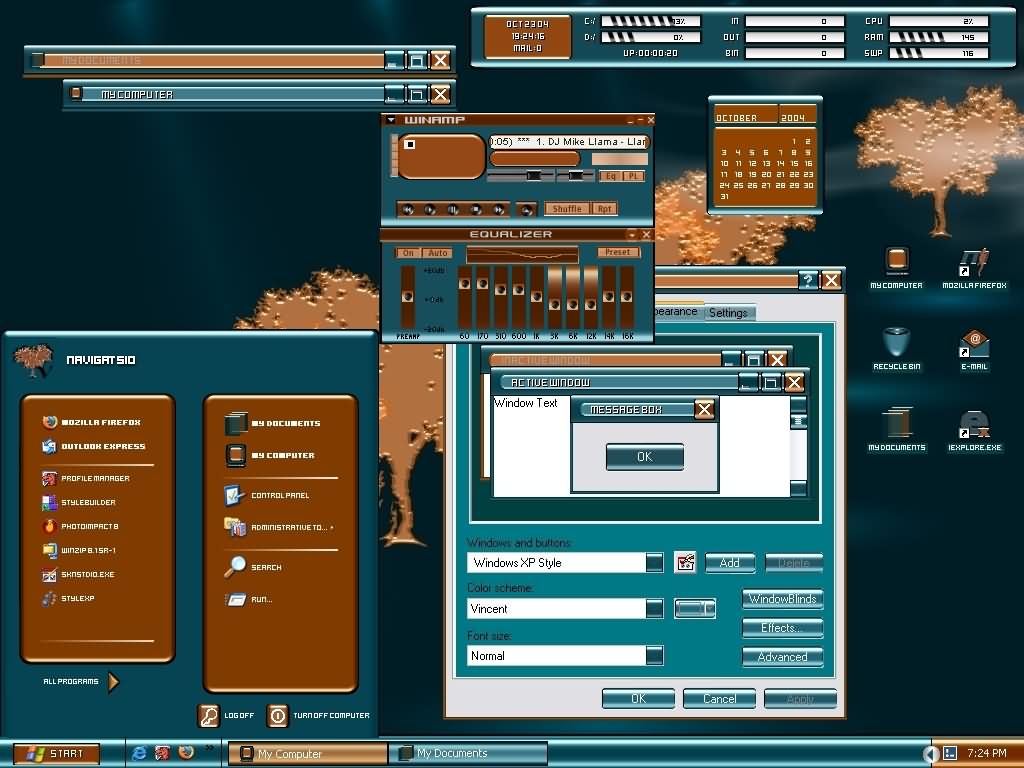
Task: Click Effects... button
Action: (x=782, y=628)
